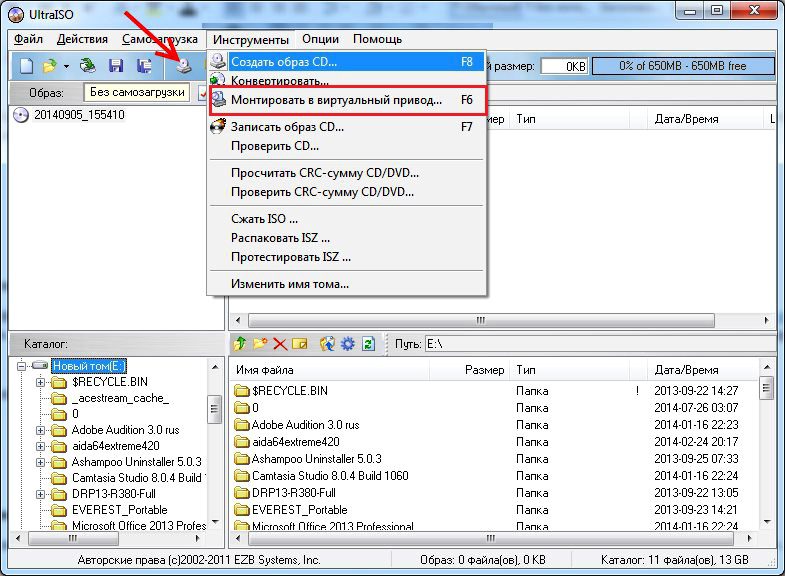This screenshot has width=785, height=576.
Task: Choose Изменить имя тома... menu entry
Action: (347, 284)
